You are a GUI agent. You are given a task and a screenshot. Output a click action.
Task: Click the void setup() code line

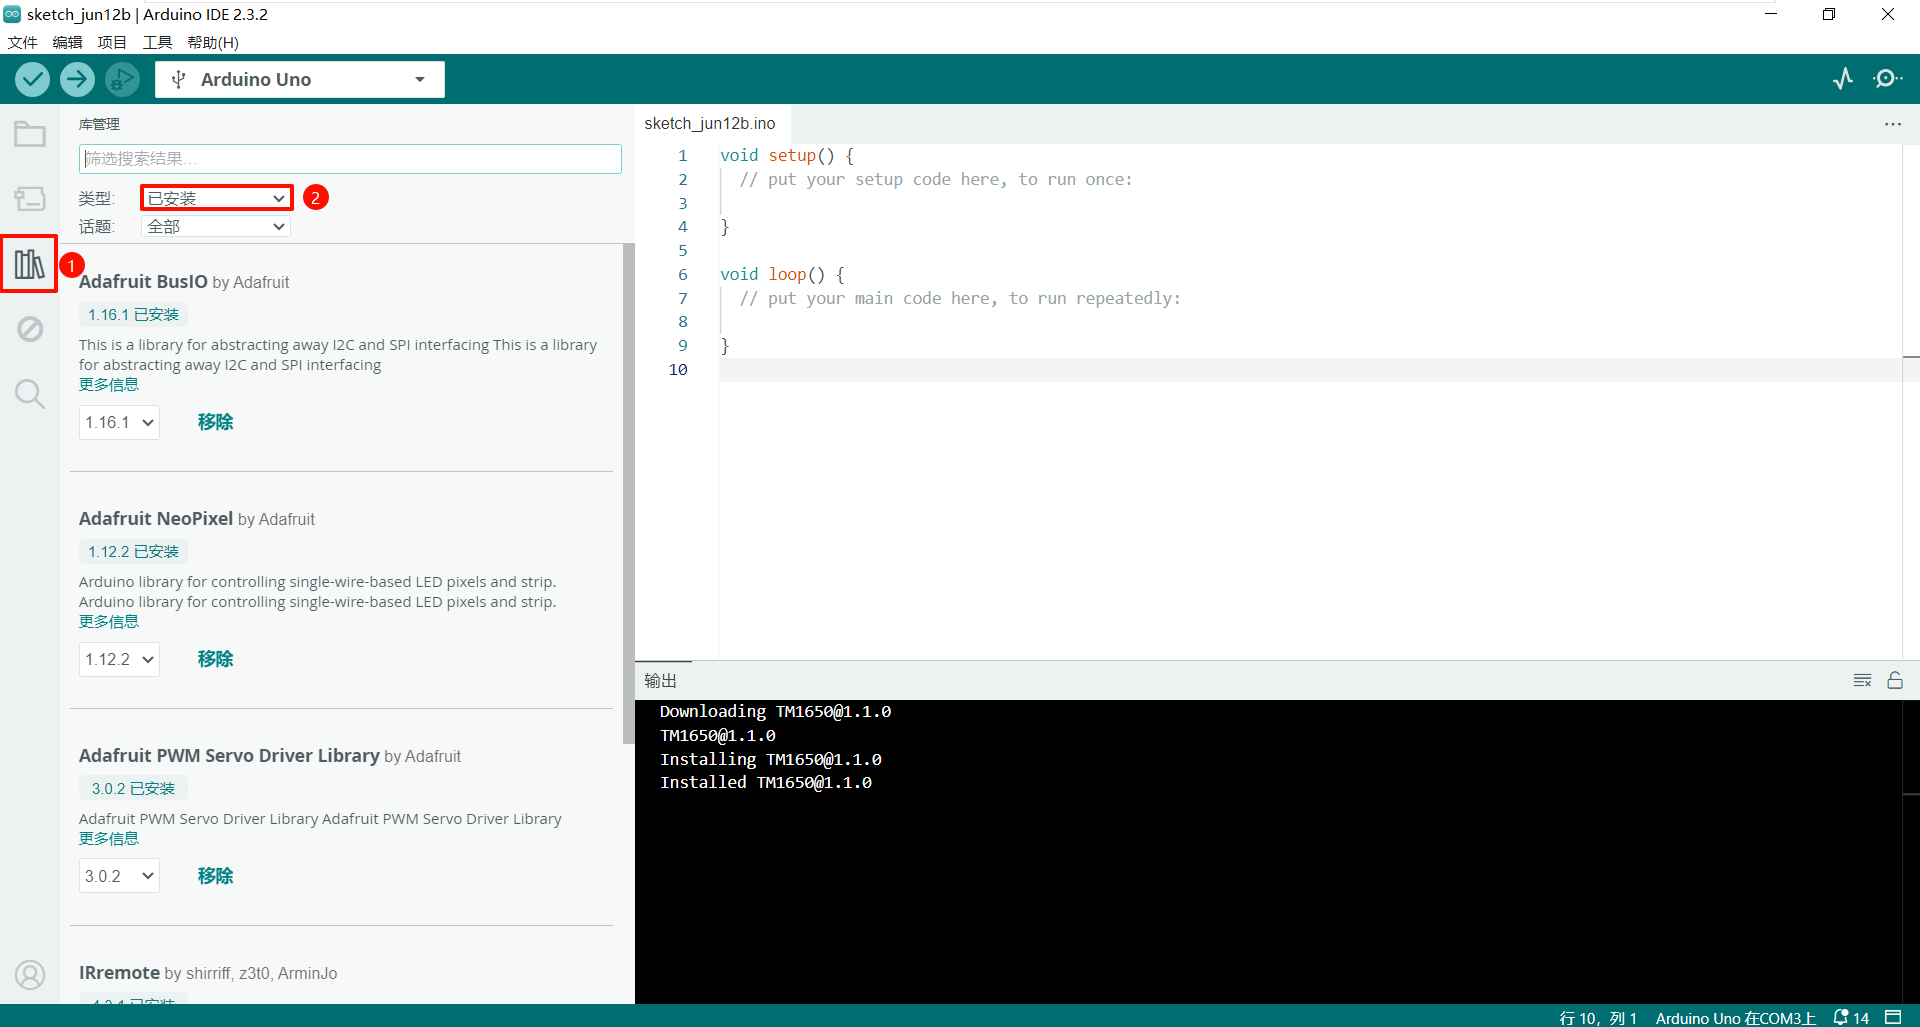787,156
